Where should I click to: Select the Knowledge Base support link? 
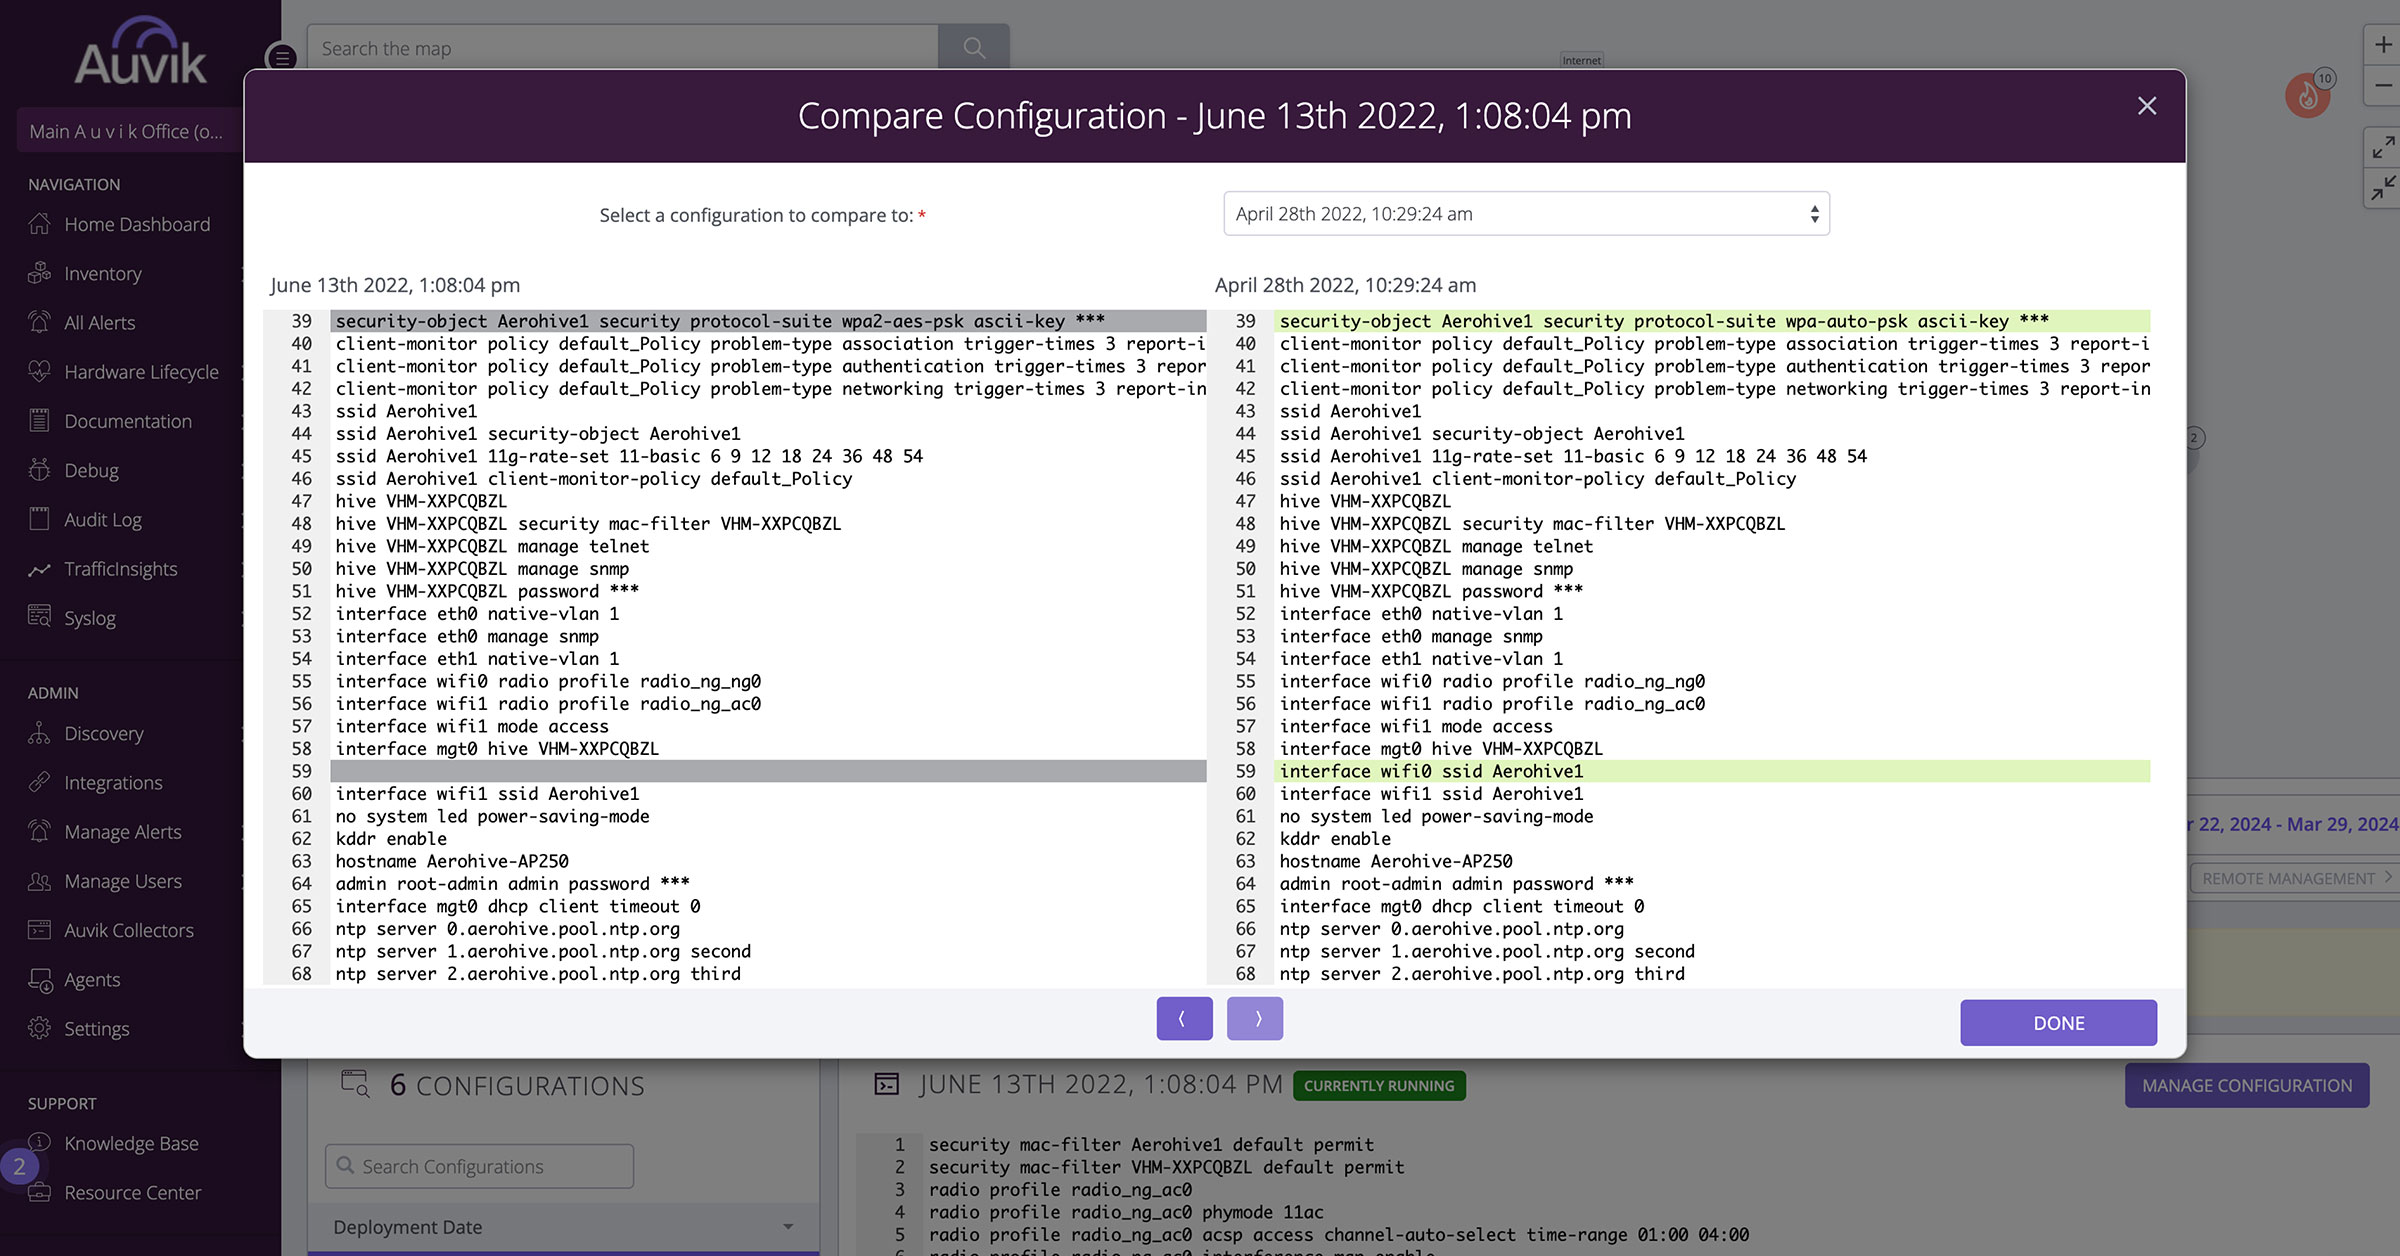point(132,1143)
